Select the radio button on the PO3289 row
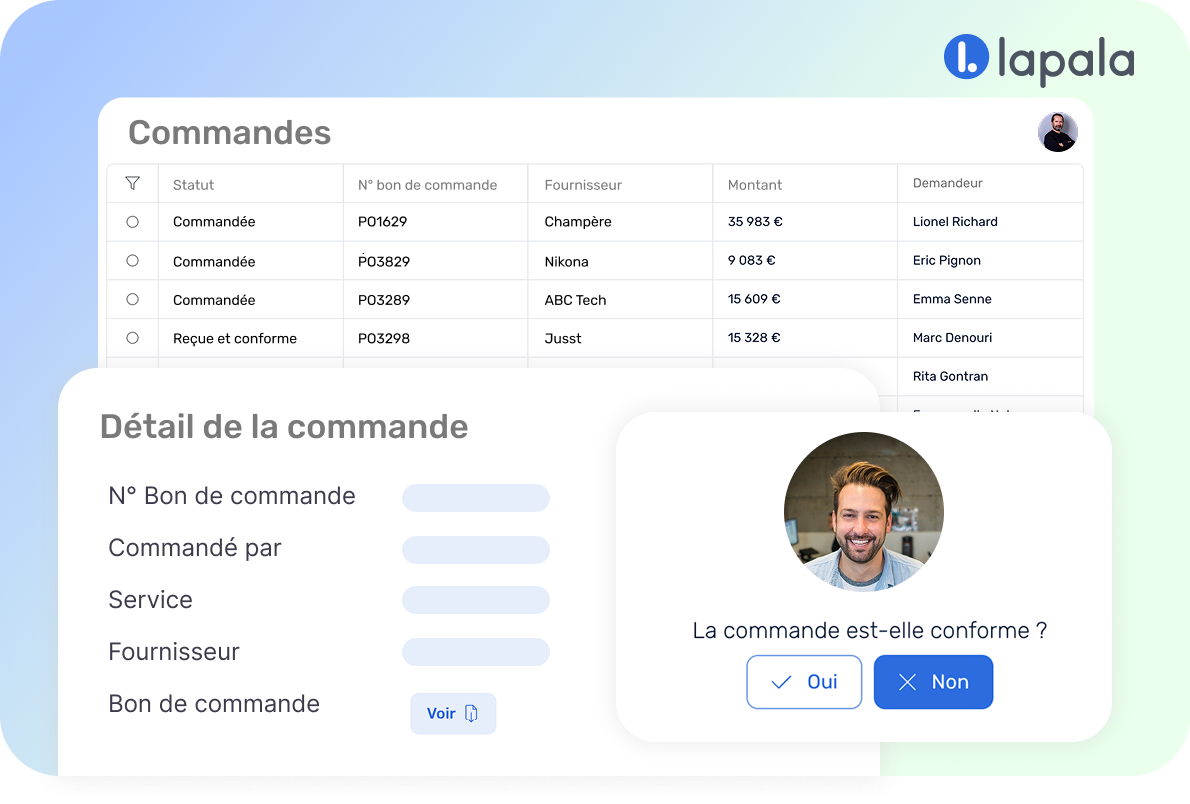Screen dimensions: 1190x804 pos(132,299)
